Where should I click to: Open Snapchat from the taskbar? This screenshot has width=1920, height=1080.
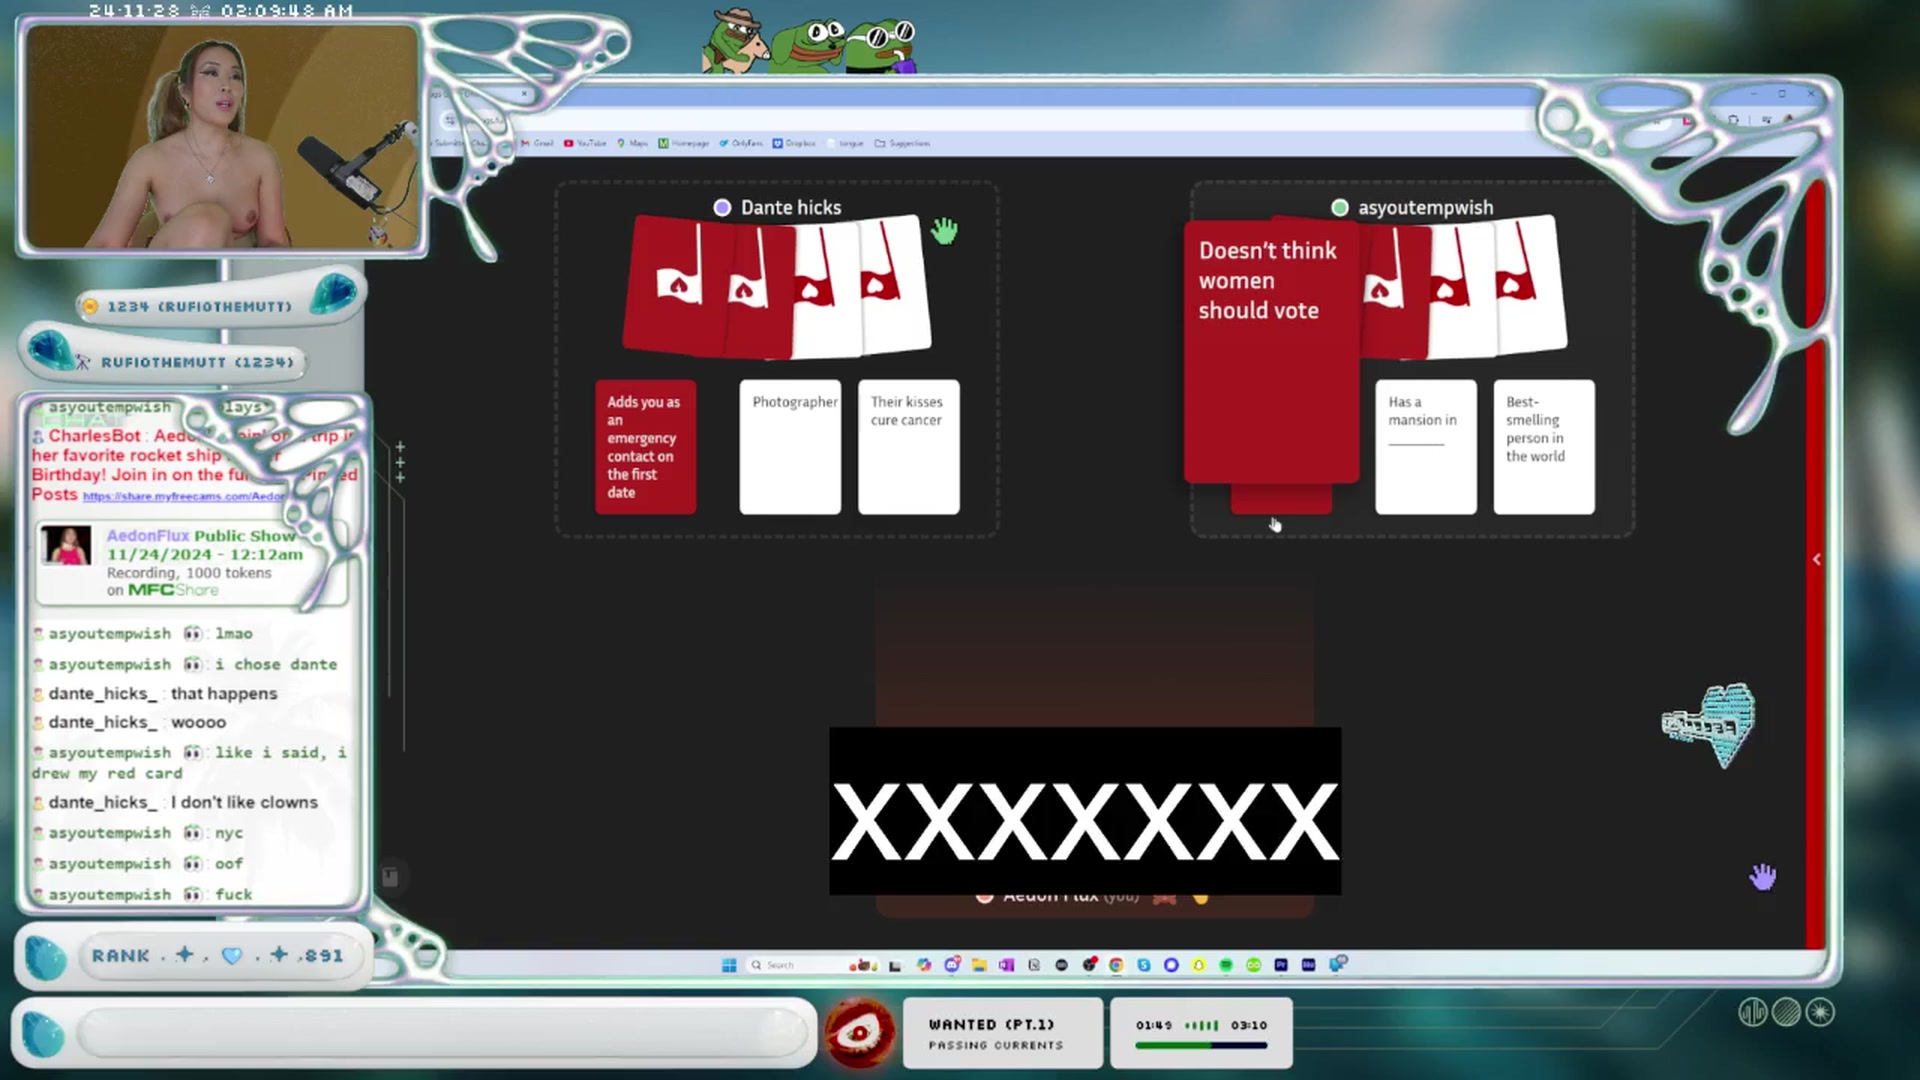pos(1199,965)
